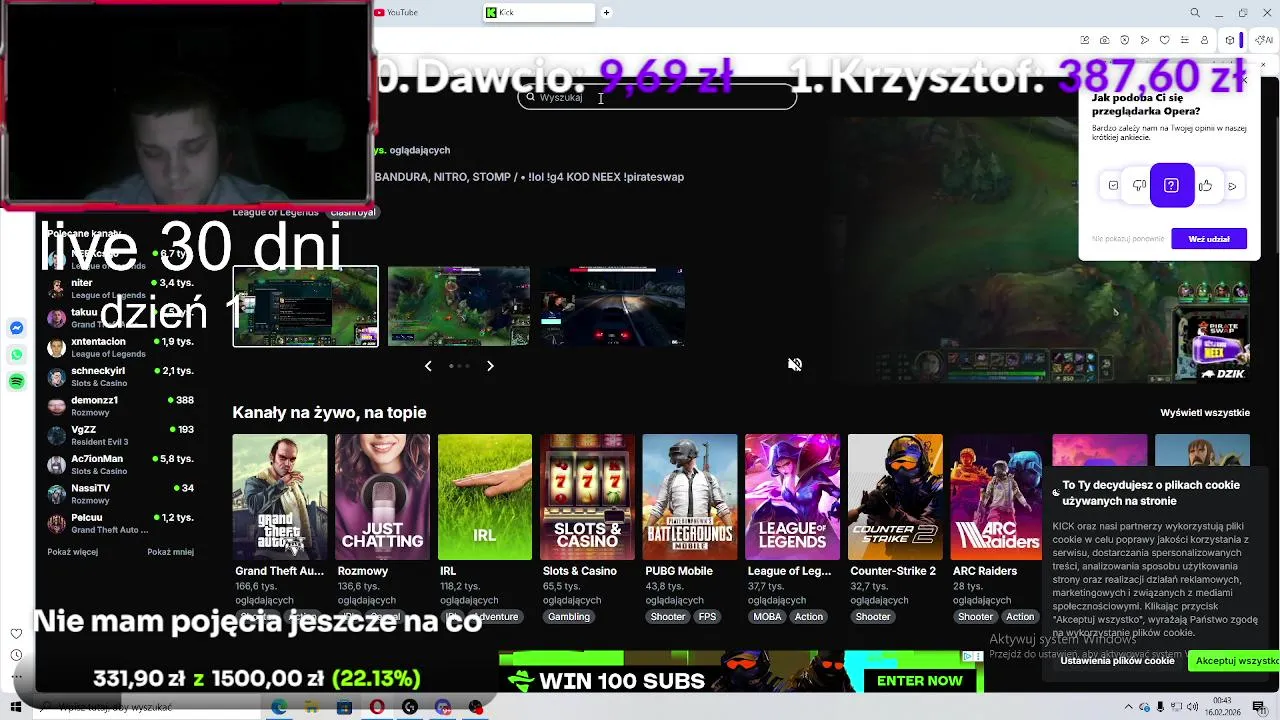The image size is (1280, 720).
Task: Open the PUBG Mobile category card
Action: tap(690, 497)
